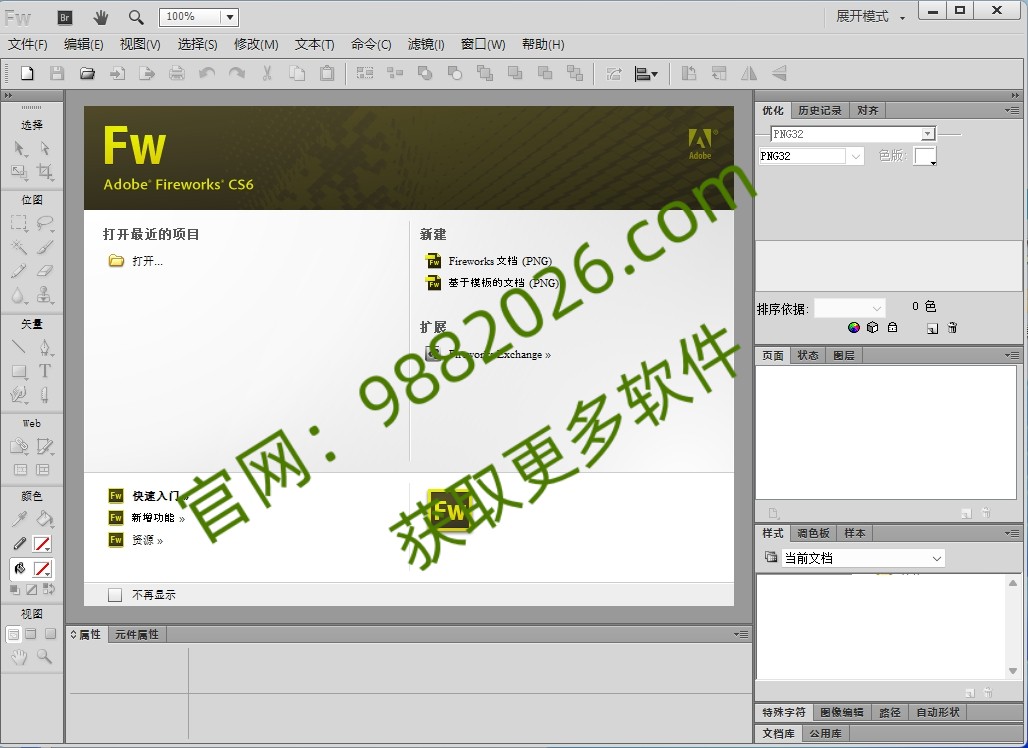The width and height of the screenshot is (1028, 748).
Task: Open the 排序依据 dropdown
Action: [850, 308]
